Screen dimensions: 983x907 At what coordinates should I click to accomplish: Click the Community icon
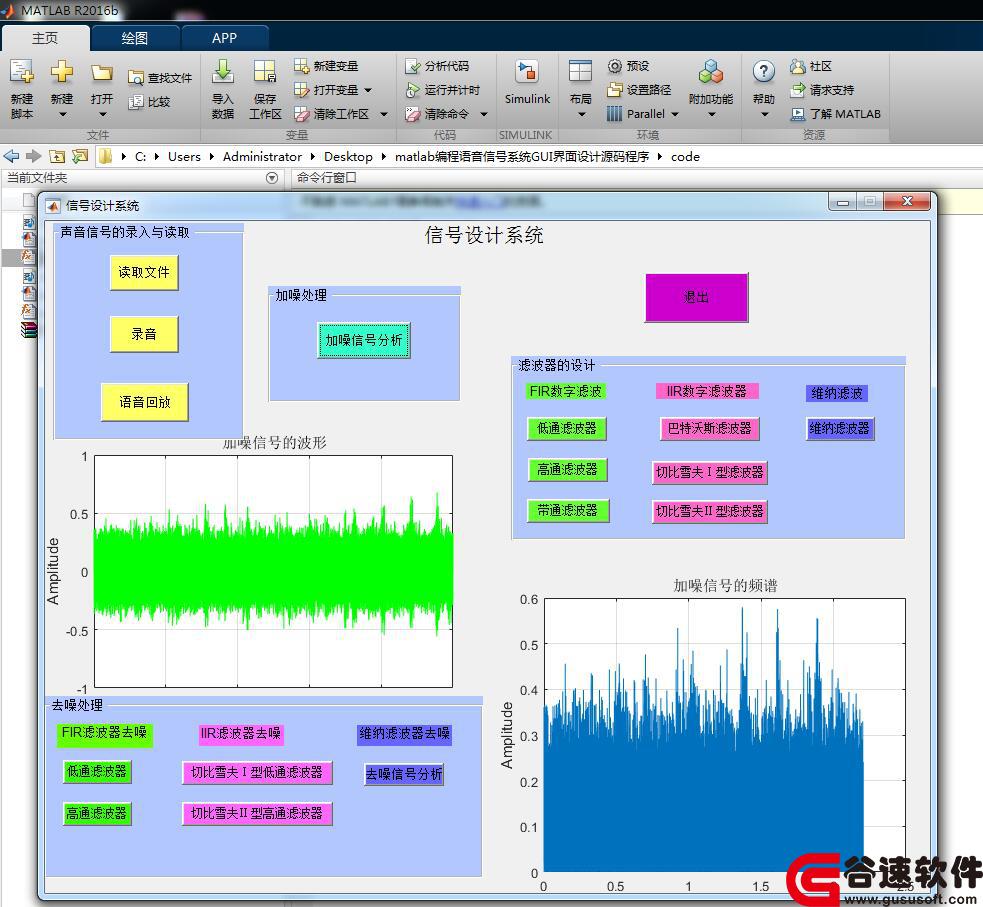point(797,66)
